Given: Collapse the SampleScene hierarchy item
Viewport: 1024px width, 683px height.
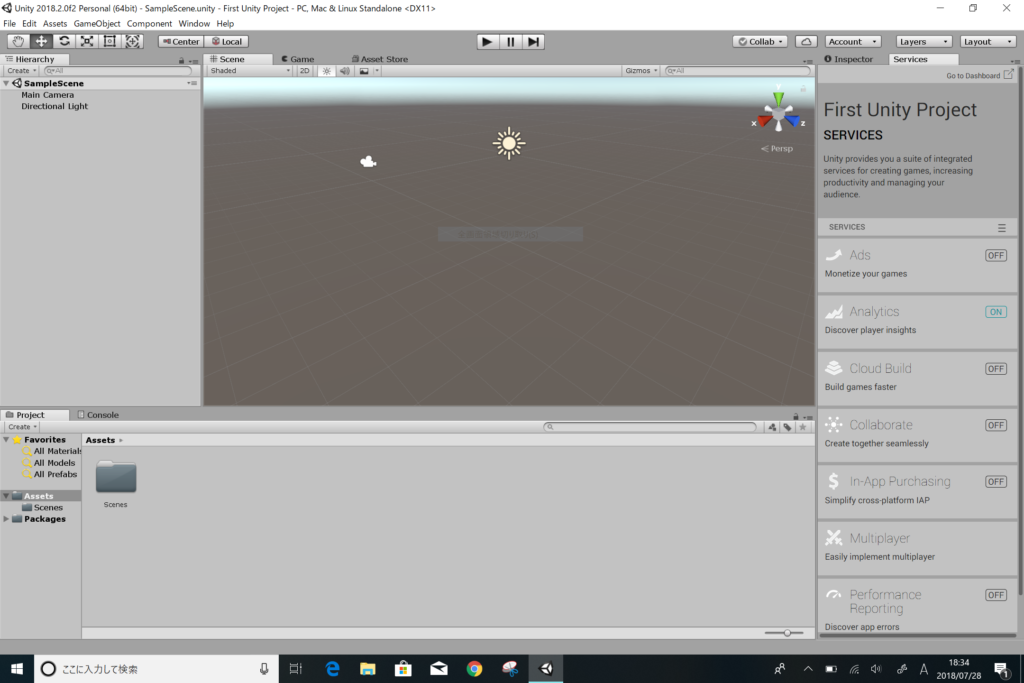Looking at the screenshot, I should [7, 83].
